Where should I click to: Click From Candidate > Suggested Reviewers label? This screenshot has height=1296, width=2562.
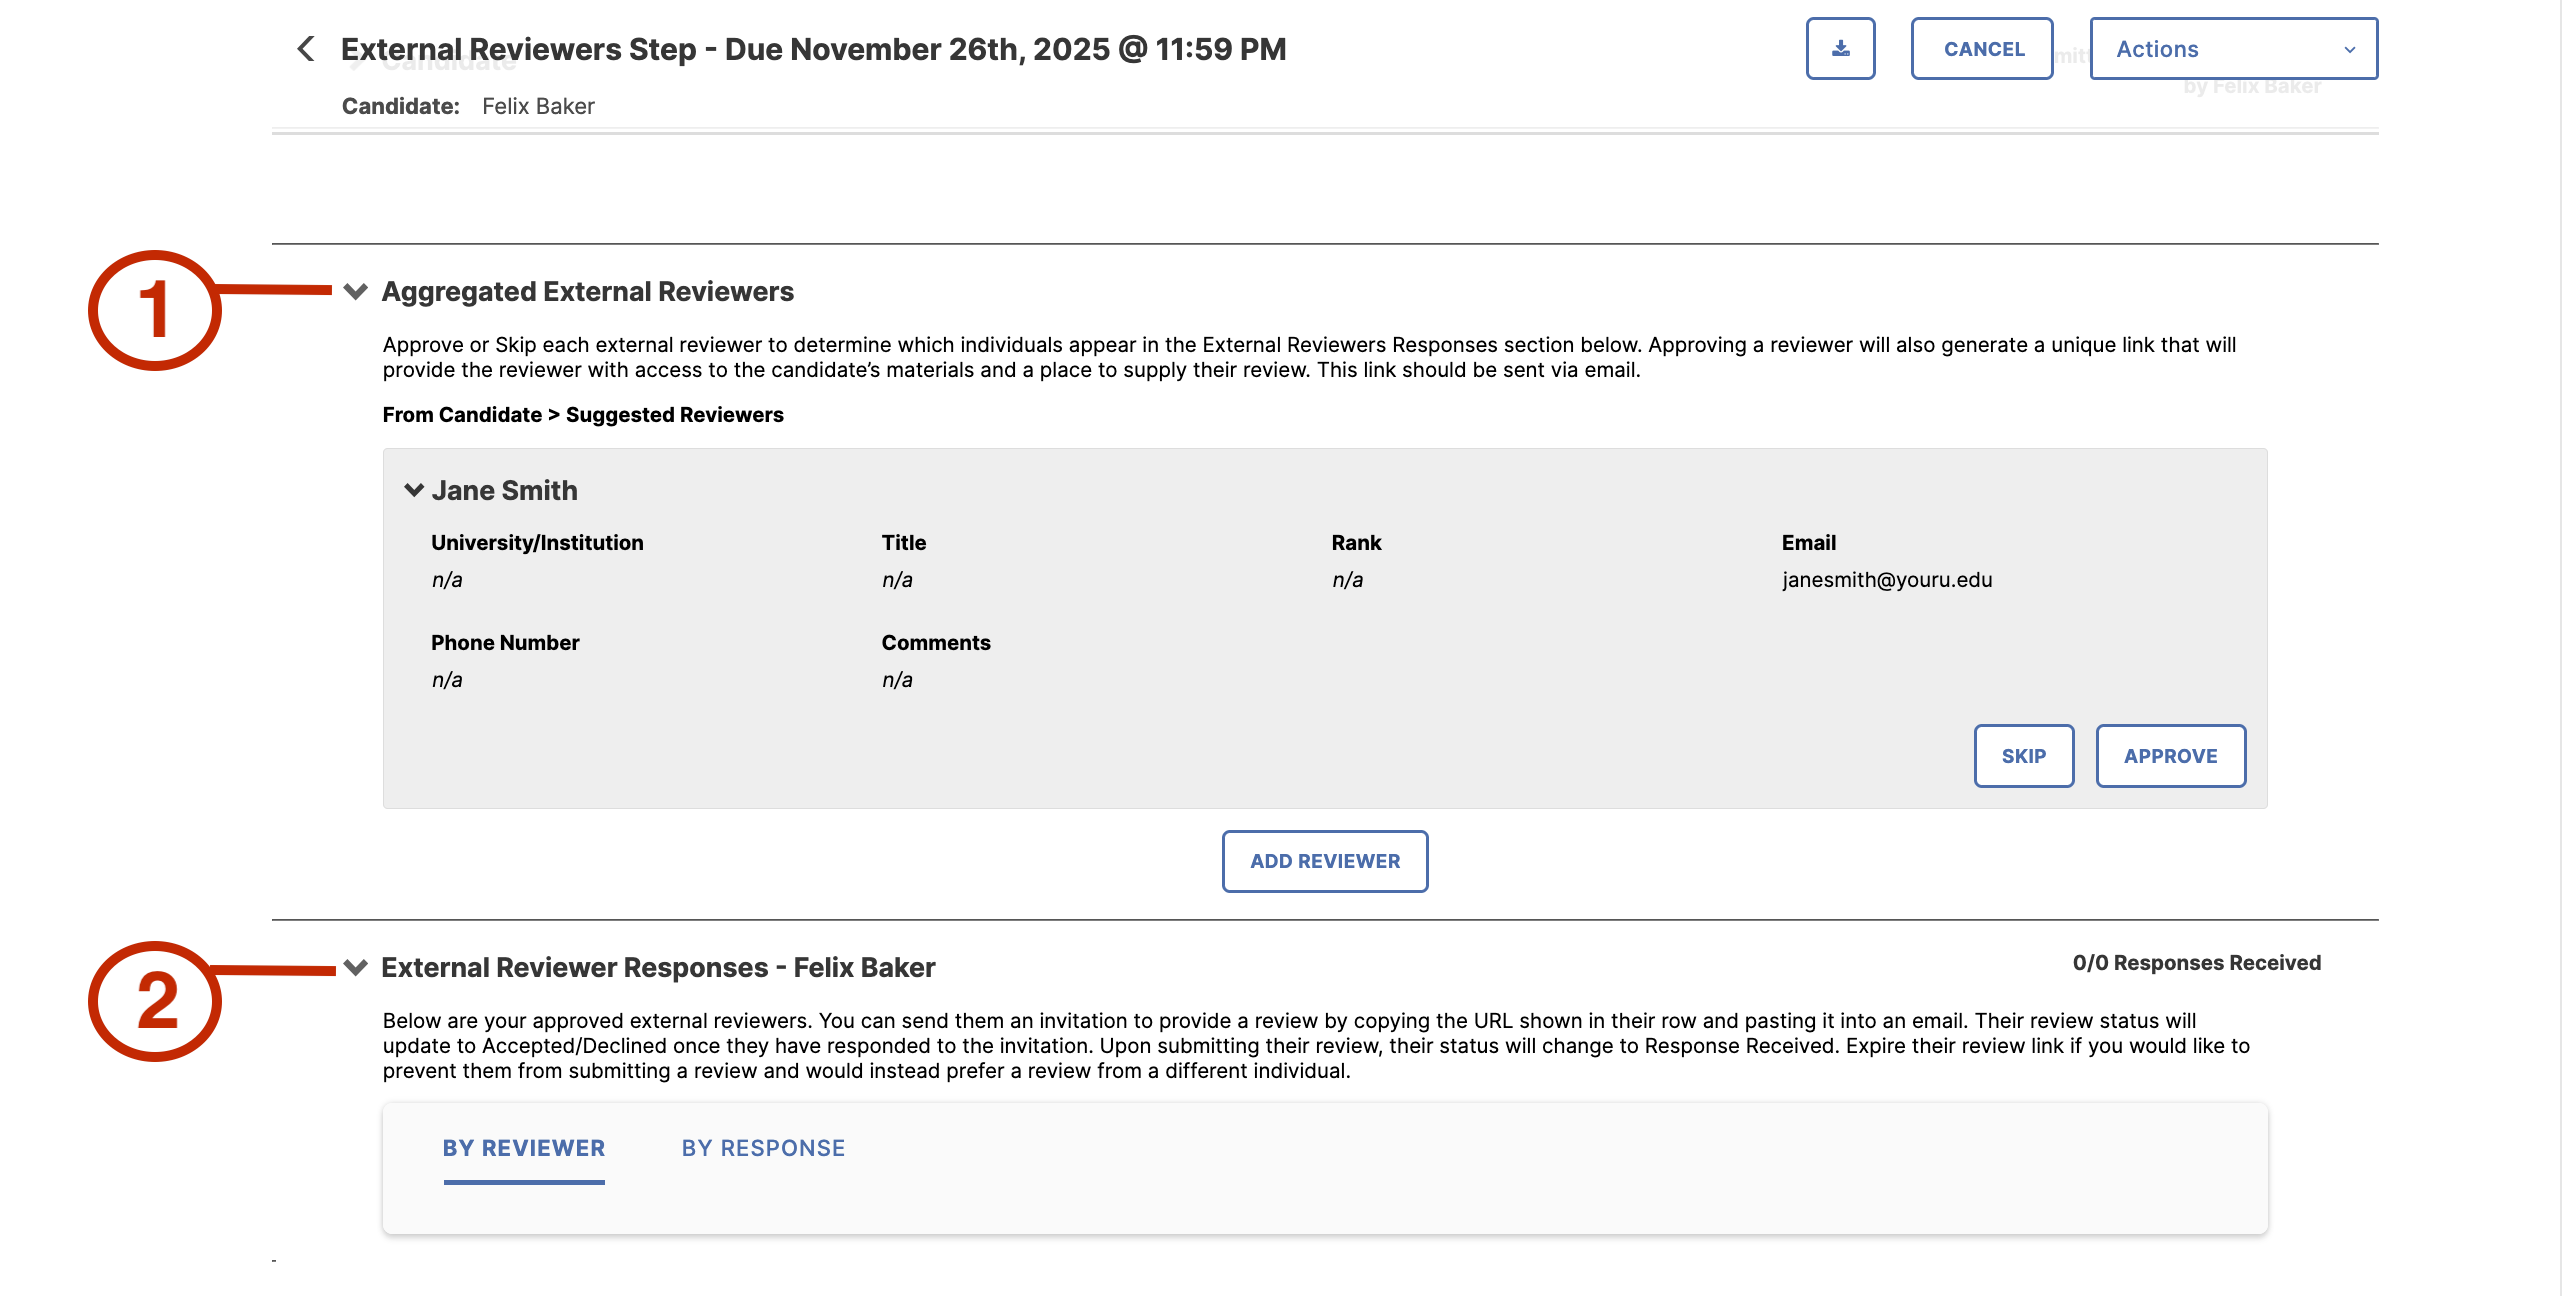[582, 415]
